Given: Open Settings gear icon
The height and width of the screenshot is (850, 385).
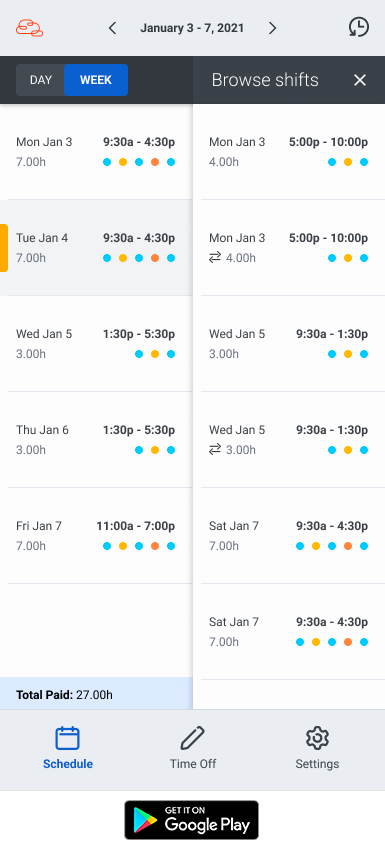Looking at the screenshot, I should point(317,738).
